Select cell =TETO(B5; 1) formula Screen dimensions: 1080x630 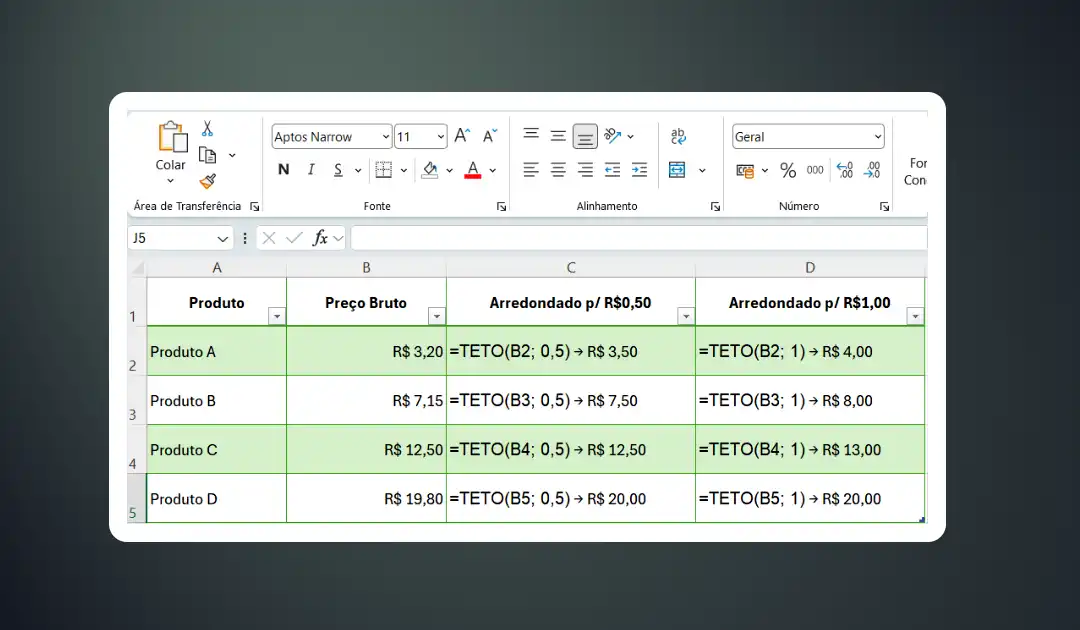[810, 498]
